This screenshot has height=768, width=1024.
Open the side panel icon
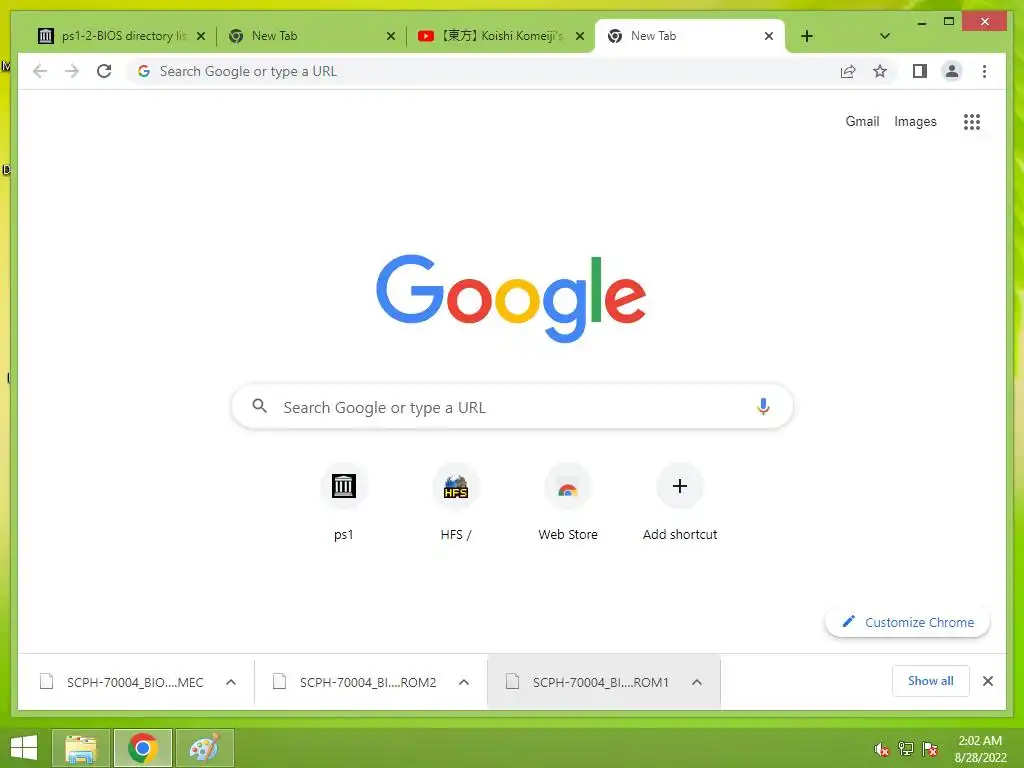[x=920, y=71]
